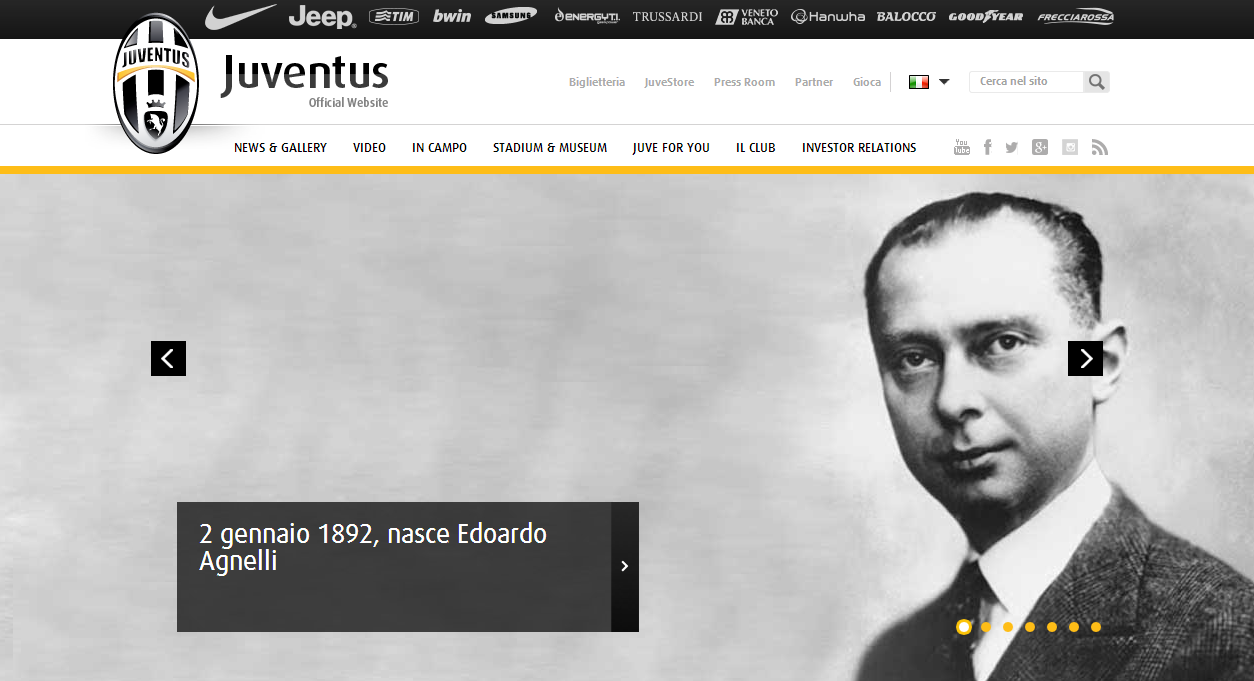Viewport: 1254px width, 681px height.
Task: Open the Edoardo Agnelli headline arrow
Action: 625,567
